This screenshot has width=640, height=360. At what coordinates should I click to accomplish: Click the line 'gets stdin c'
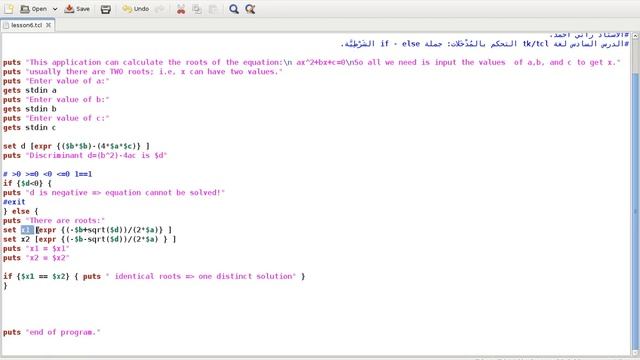[29, 128]
